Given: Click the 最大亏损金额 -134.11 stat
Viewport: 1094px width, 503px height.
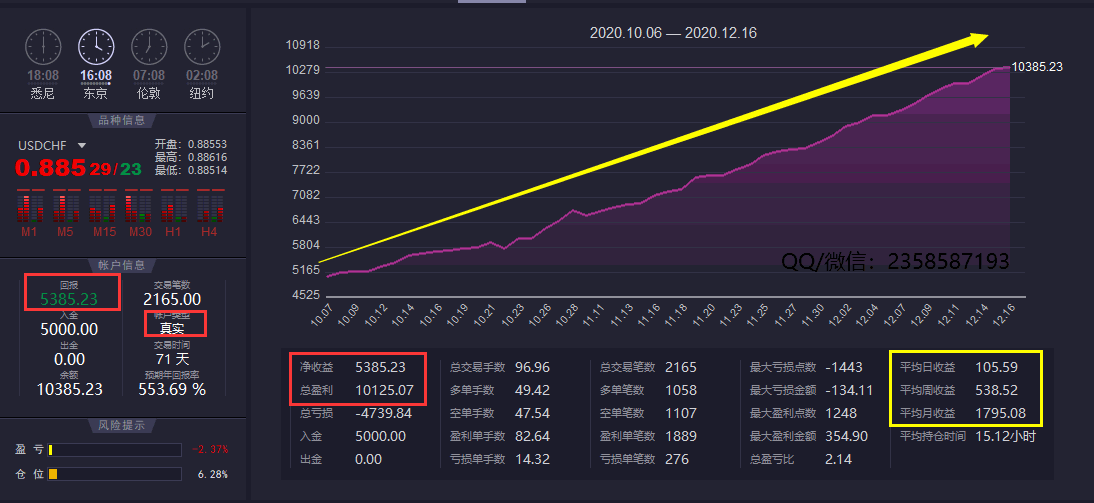Looking at the screenshot, I should pyautogui.click(x=811, y=391).
